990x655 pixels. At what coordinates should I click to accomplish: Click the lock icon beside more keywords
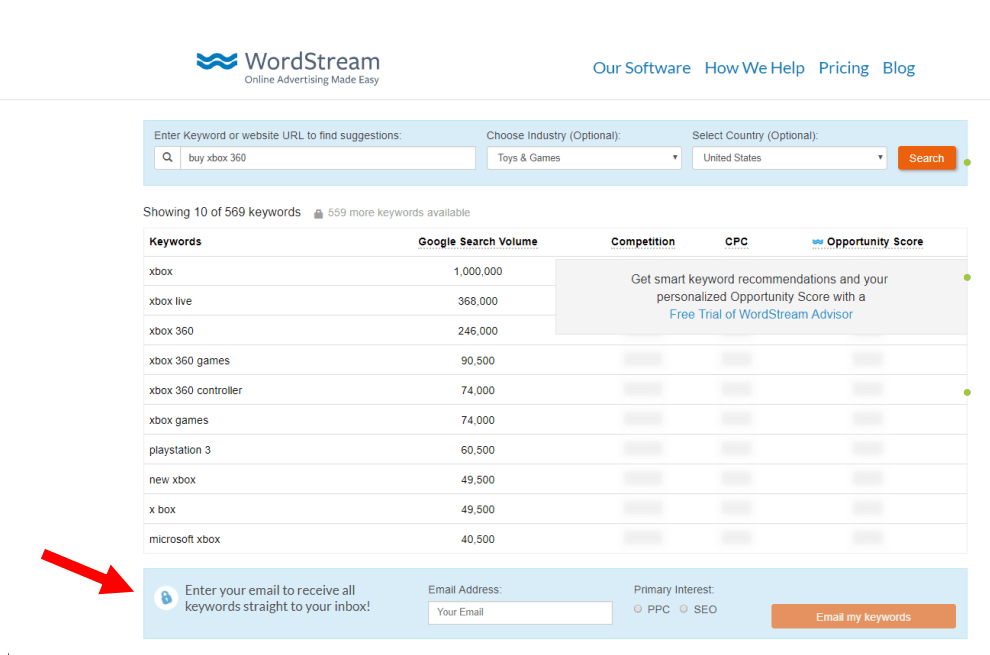click(318, 213)
